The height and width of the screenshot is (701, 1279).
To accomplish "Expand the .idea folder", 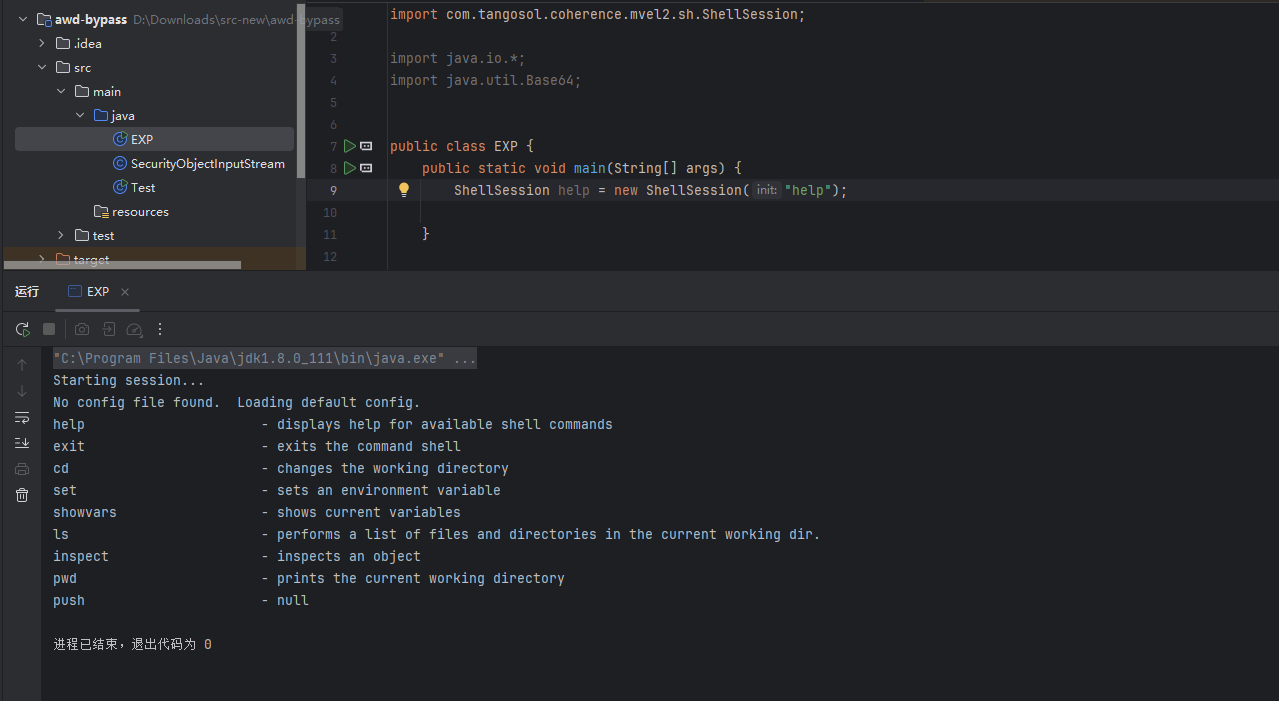I will pos(42,43).
